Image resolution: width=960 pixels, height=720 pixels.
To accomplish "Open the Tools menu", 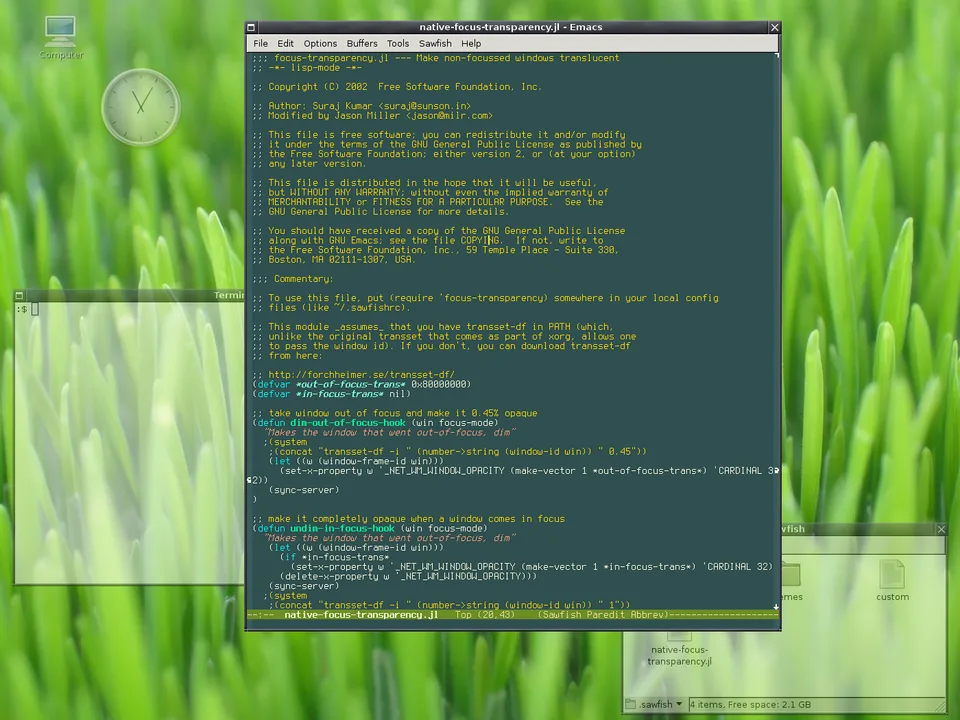I will click(x=398, y=43).
